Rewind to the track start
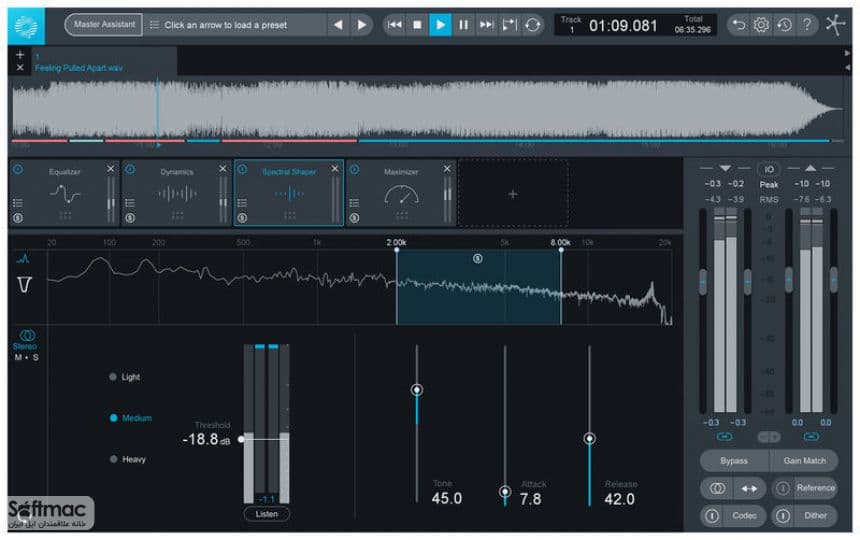The height and width of the screenshot is (540, 860). [x=394, y=25]
